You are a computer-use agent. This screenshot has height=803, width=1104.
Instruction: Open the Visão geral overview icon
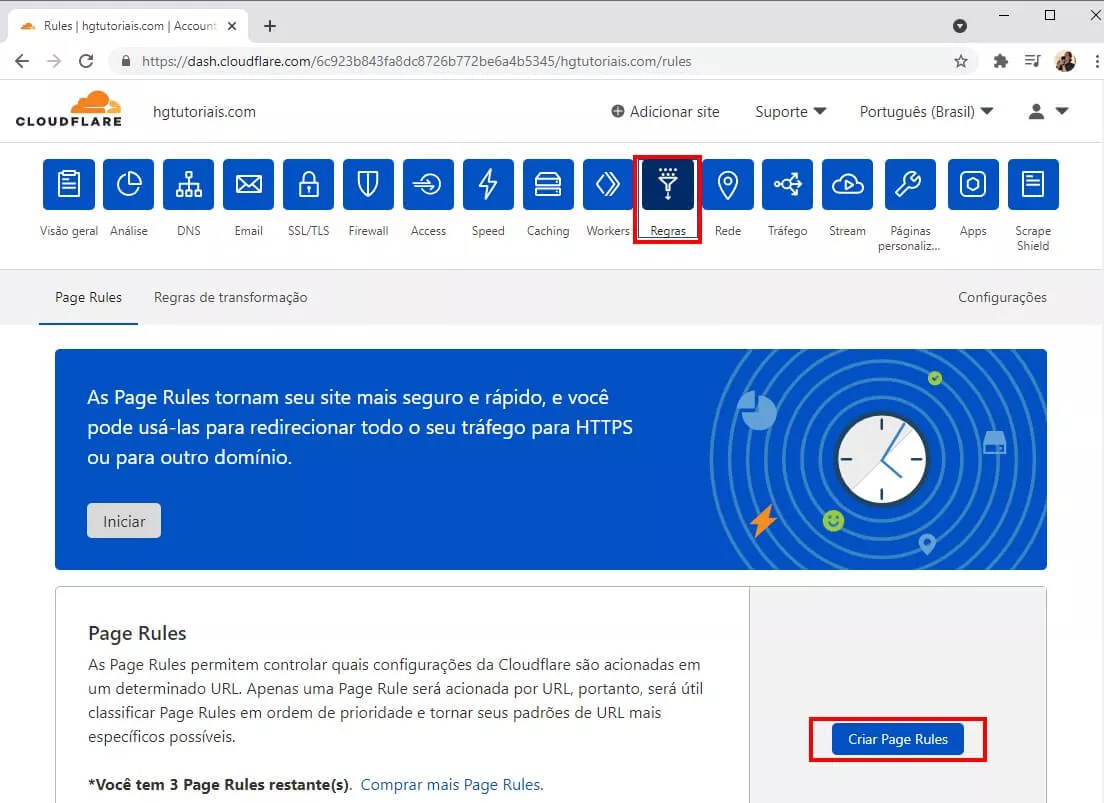[68, 185]
